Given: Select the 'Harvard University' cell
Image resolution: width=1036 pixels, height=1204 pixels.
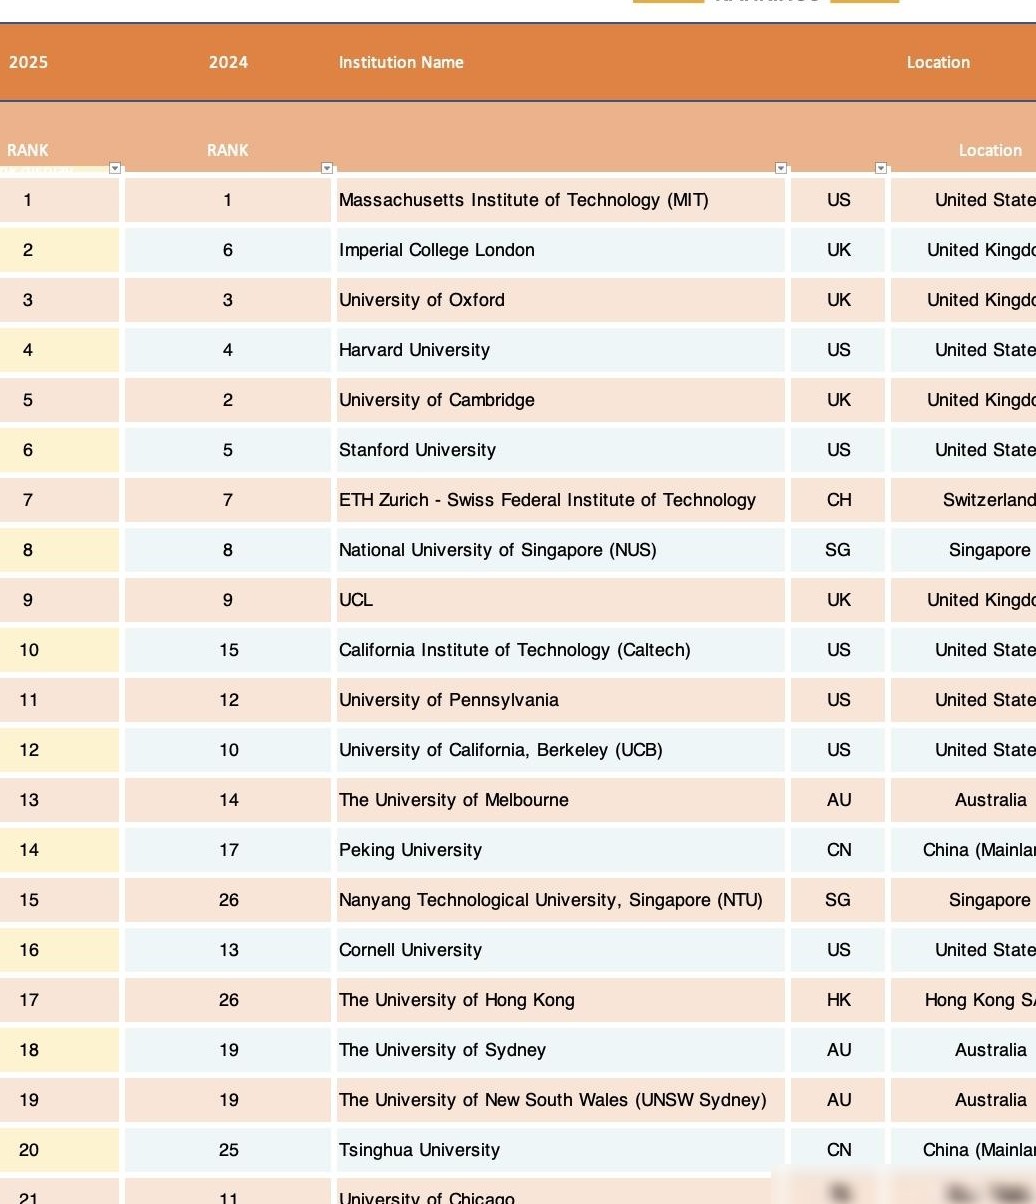Looking at the screenshot, I should [561, 350].
